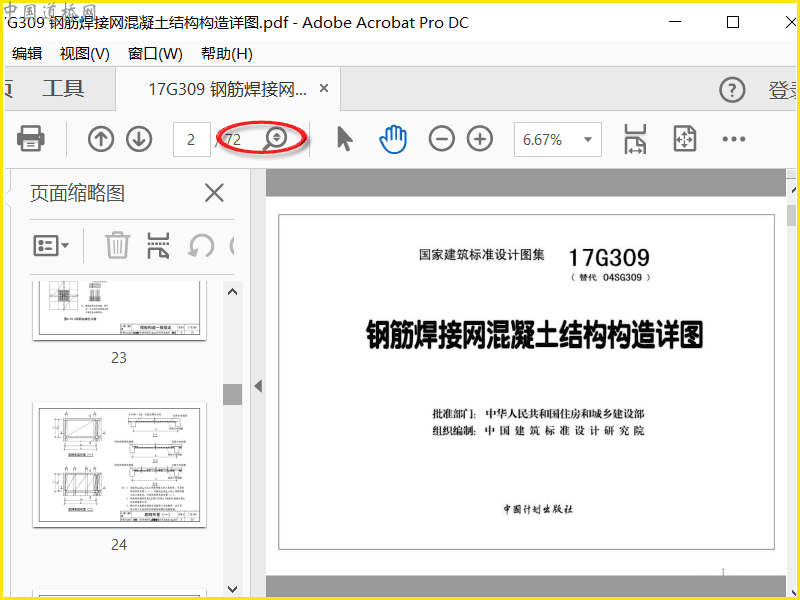The width and height of the screenshot is (800, 600).
Task: Click the page label 23
Action: [x=119, y=358]
